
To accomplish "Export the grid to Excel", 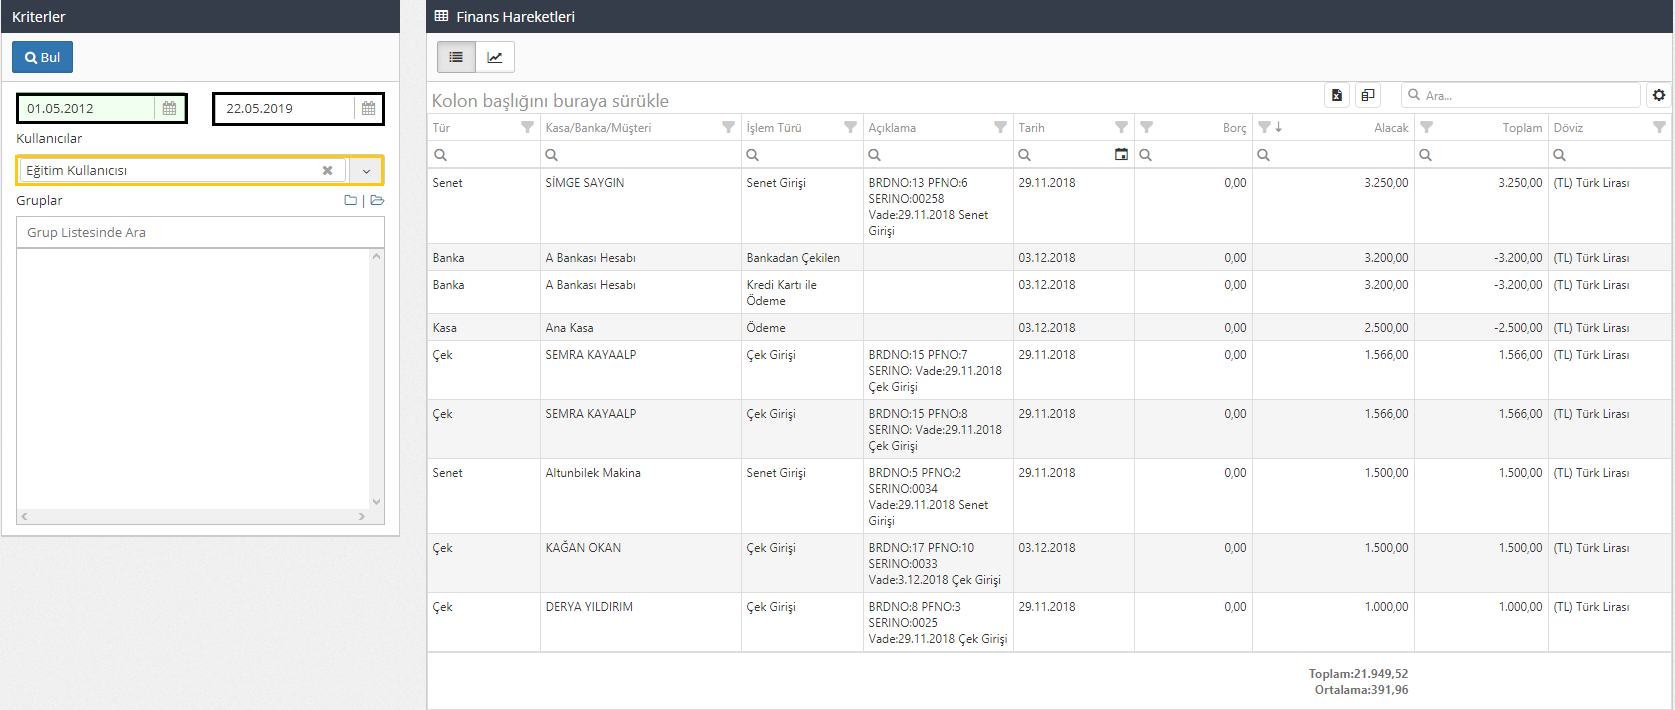I will pyautogui.click(x=1337, y=95).
